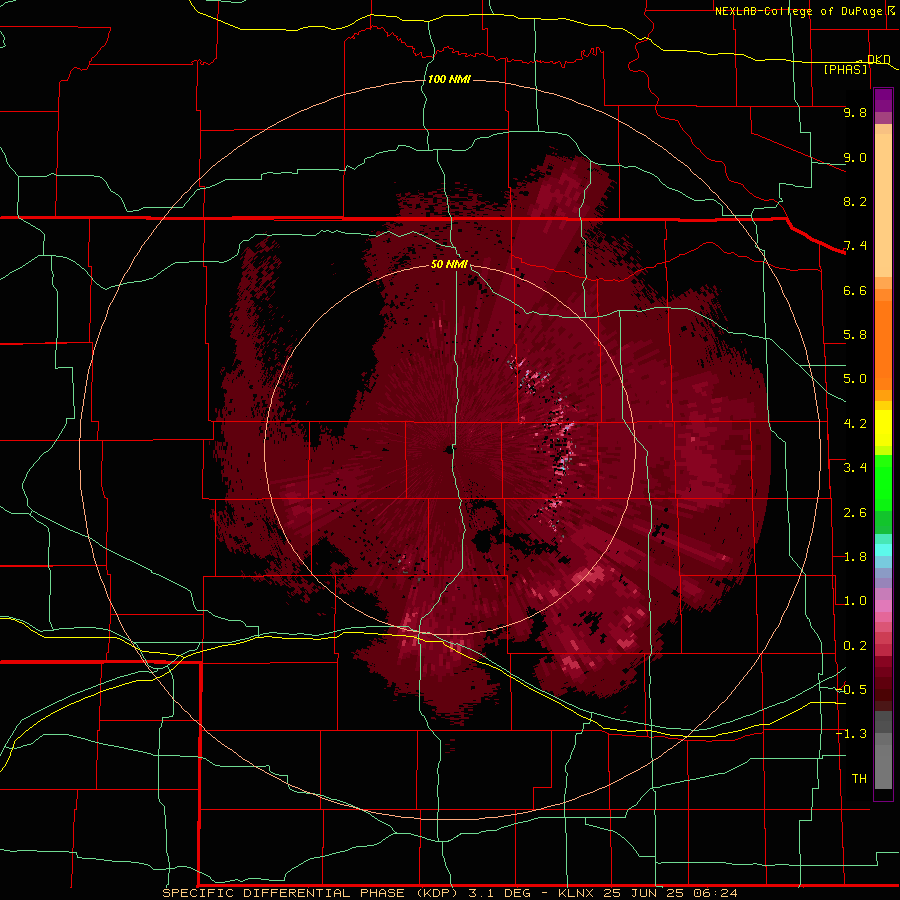Image resolution: width=900 pixels, height=900 pixels.
Task: Click the 4.2 value on the color scale
Action: click(x=855, y=424)
